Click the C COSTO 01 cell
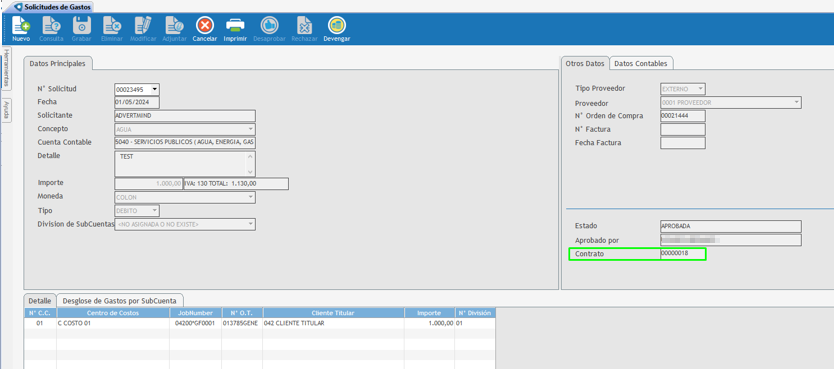Viewport: 834px width, 369px height. coord(113,323)
